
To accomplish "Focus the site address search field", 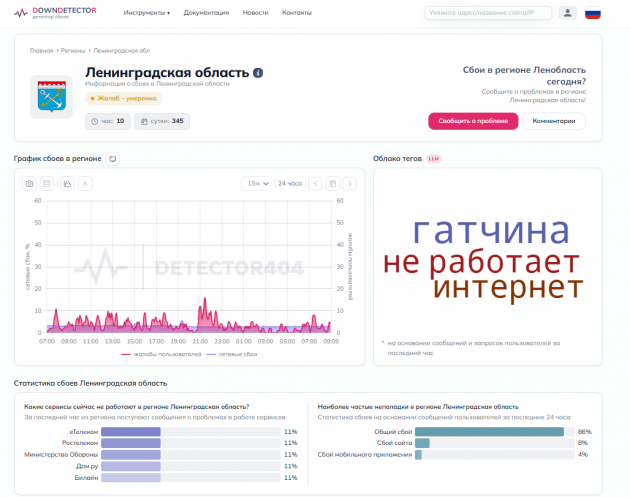I will click(488, 13).
